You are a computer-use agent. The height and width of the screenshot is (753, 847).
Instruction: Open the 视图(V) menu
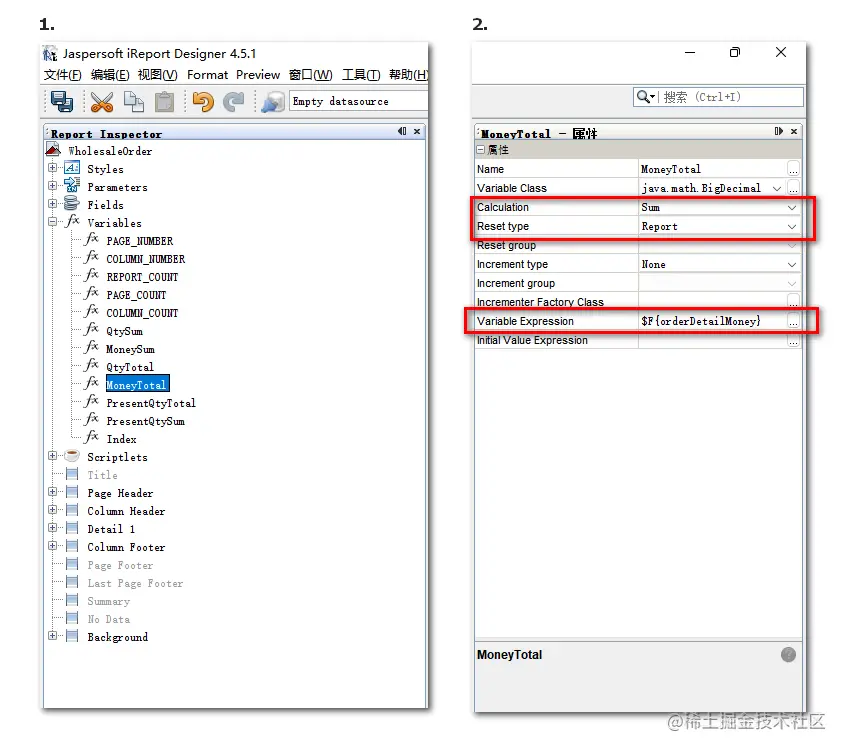[x=158, y=75]
